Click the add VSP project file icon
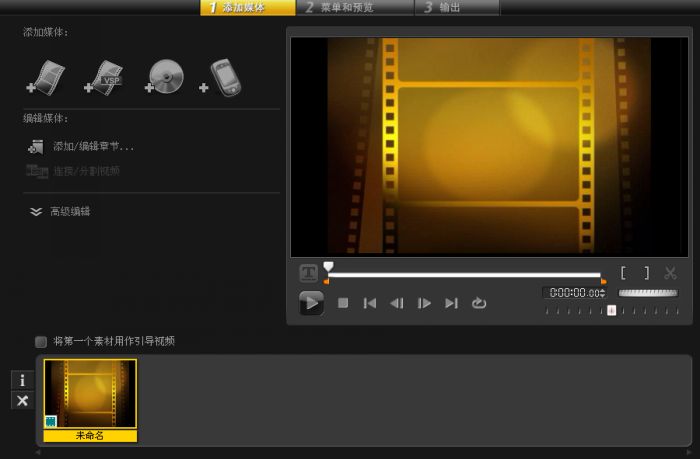The width and height of the screenshot is (700, 459). (105, 75)
